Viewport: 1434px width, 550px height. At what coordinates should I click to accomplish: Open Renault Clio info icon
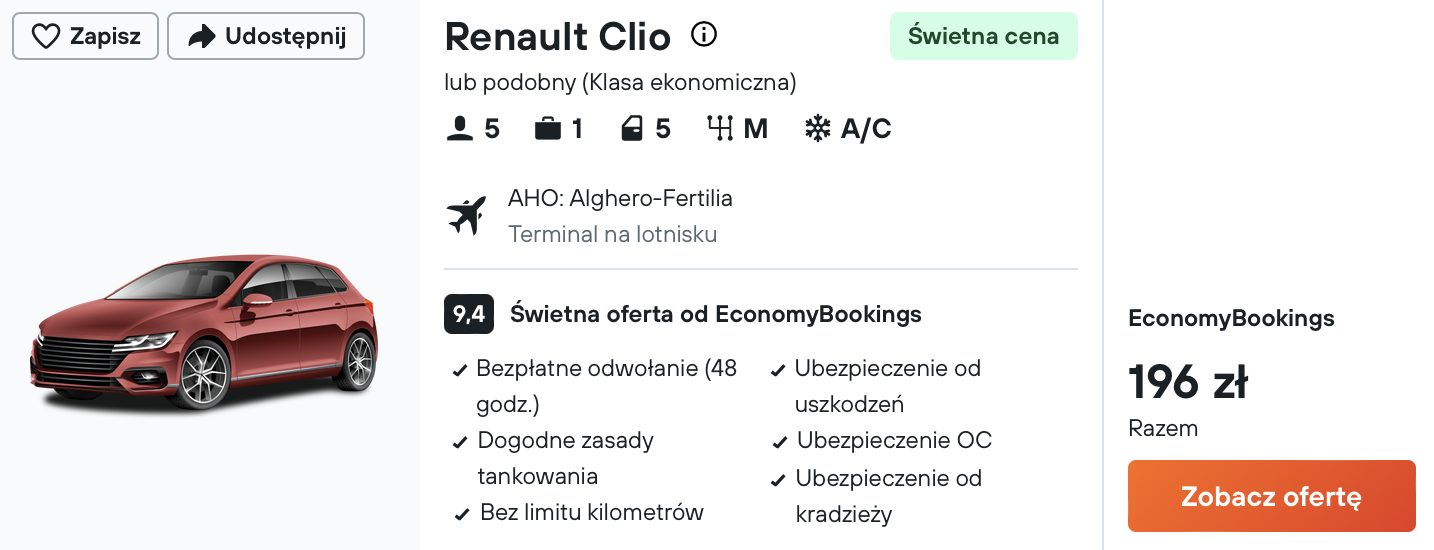(704, 36)
